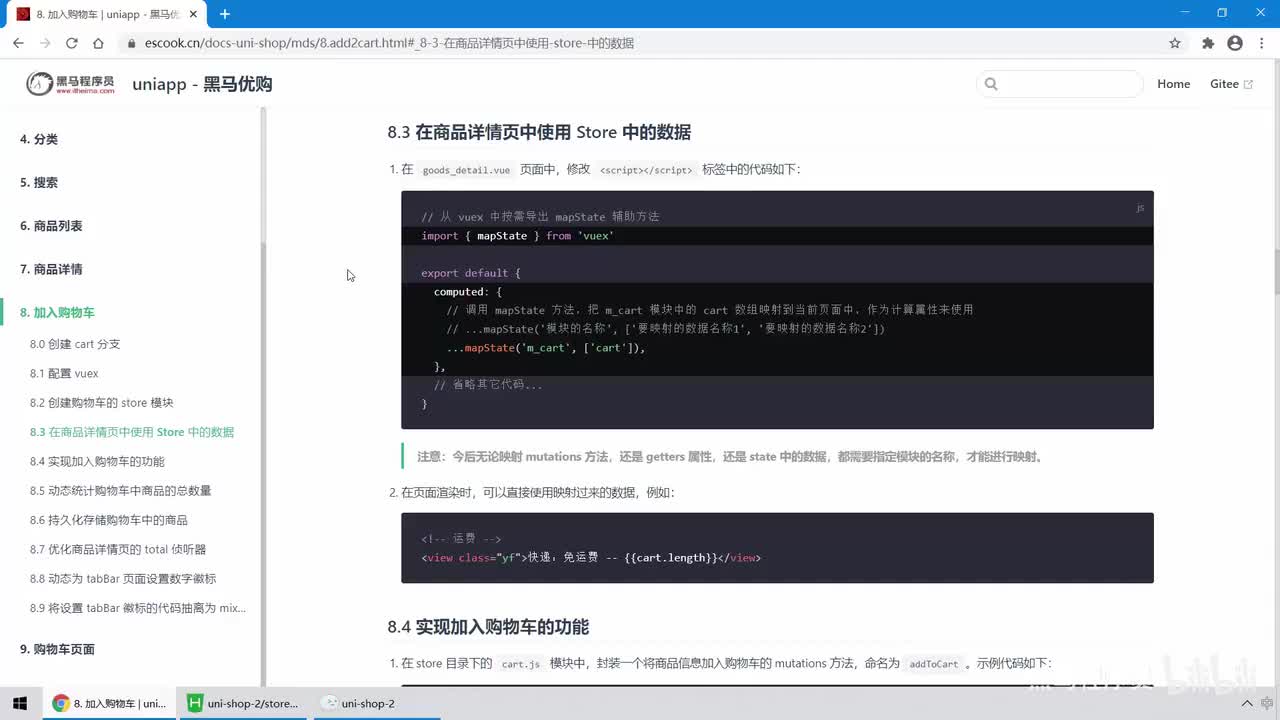Click the 黑马程序员 logo in header
The image size is (1280, 720).
pos(70,84)
